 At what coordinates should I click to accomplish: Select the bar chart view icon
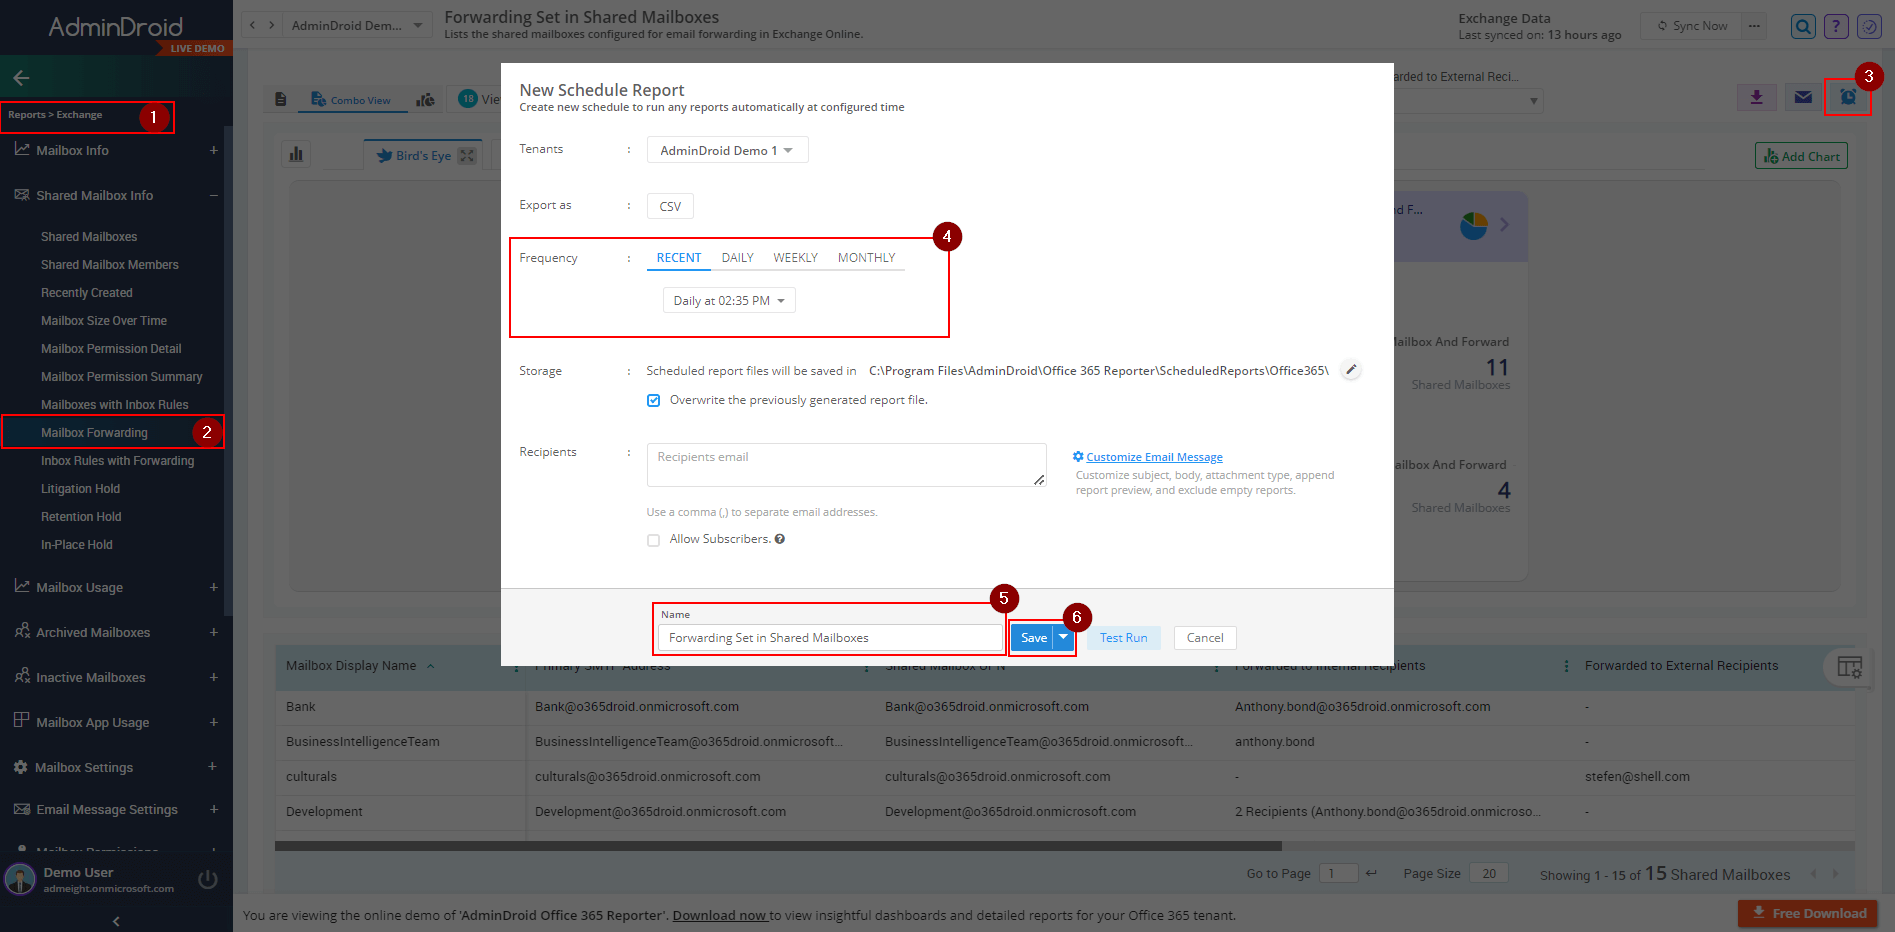tap(296, 153)
